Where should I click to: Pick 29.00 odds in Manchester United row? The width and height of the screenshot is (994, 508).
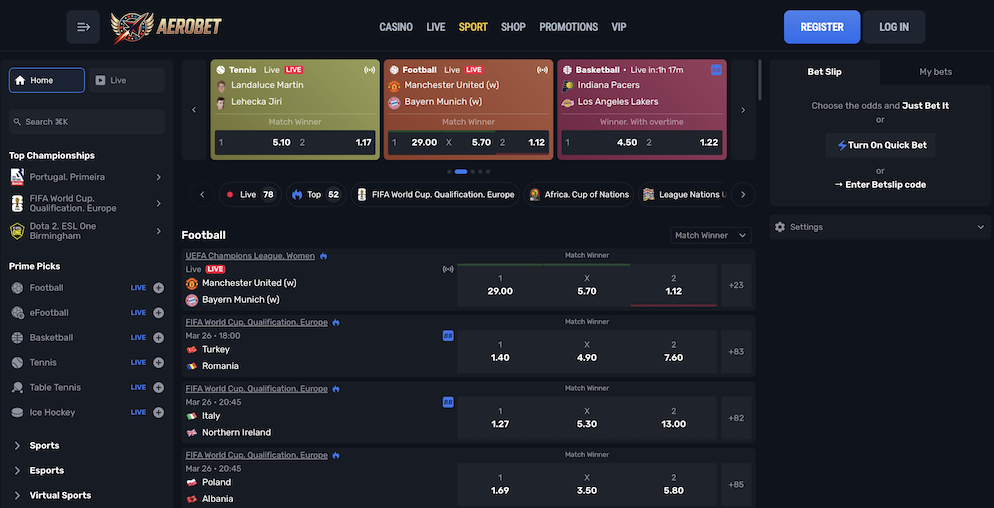pyautogui.click(x=500, y=285)
